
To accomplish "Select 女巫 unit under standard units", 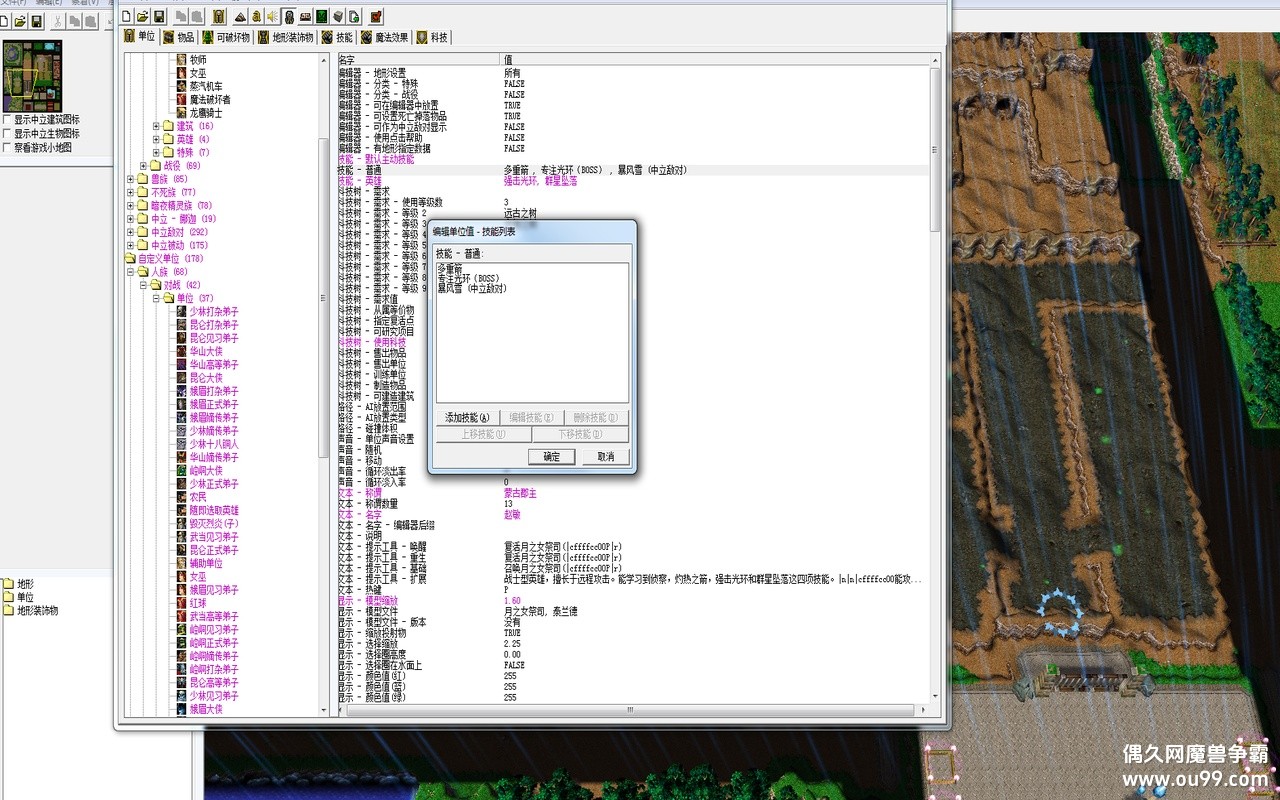I will pos(198,73).
